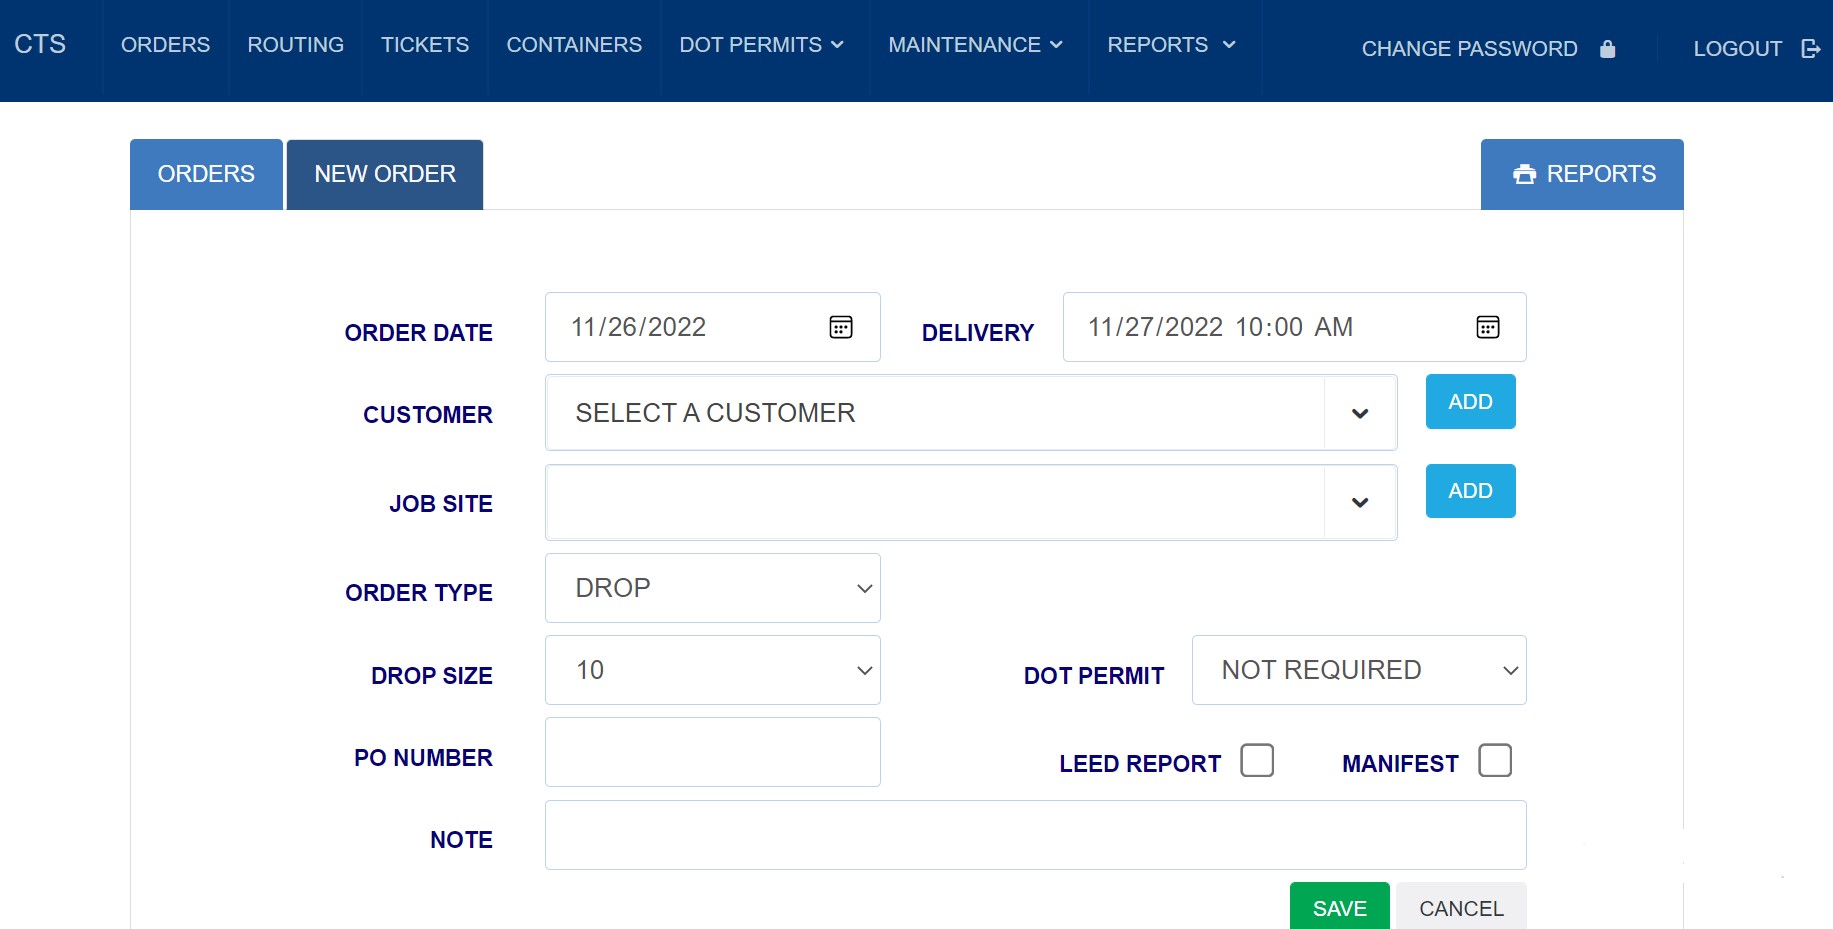Open the DOT Permits navigation menu
Image resolution: width=1833 pixels, height=929 pixels.
point(761,45)
